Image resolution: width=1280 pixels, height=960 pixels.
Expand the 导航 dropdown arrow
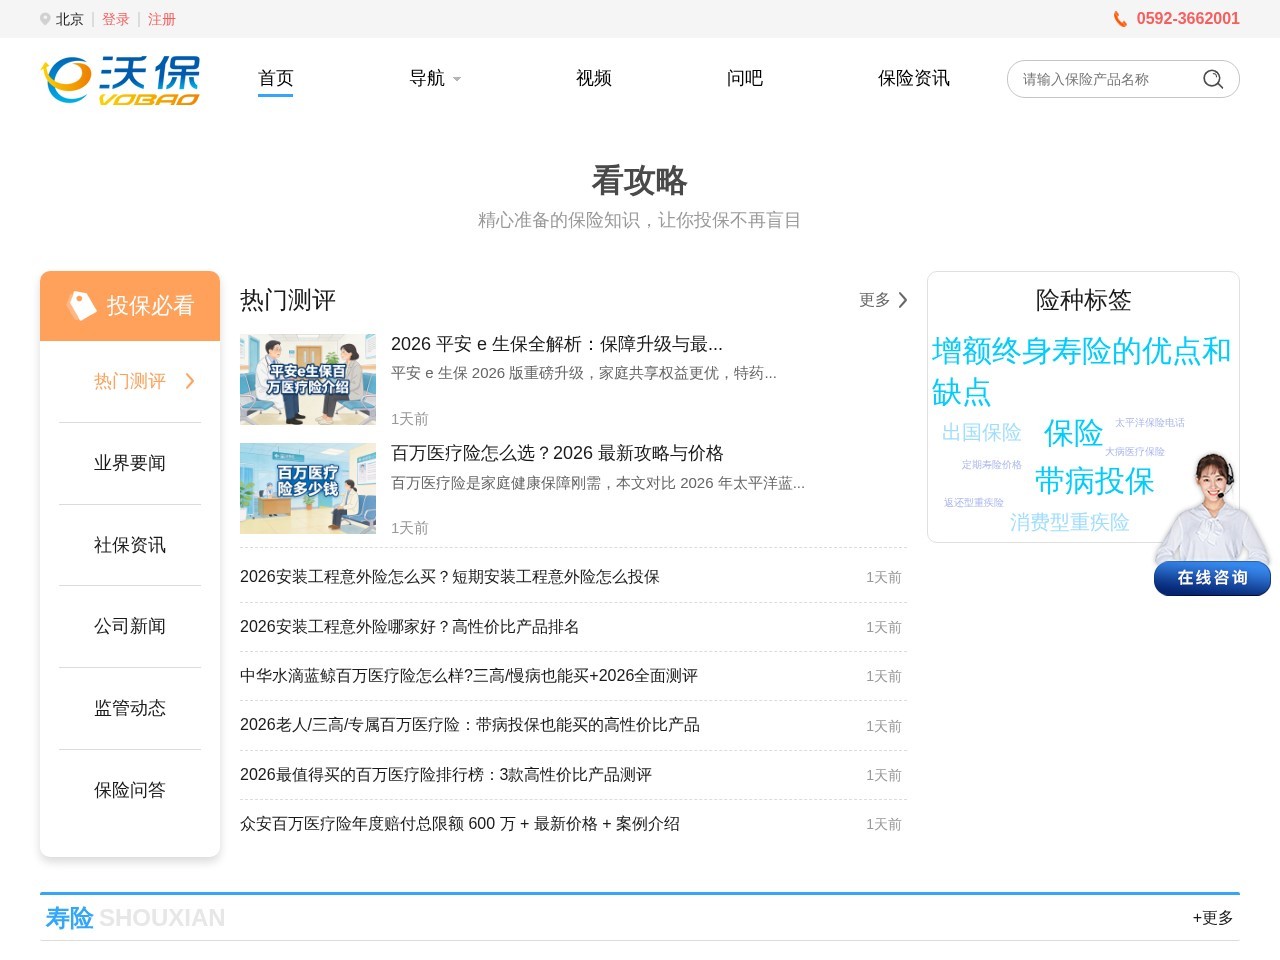coord(457,79)
